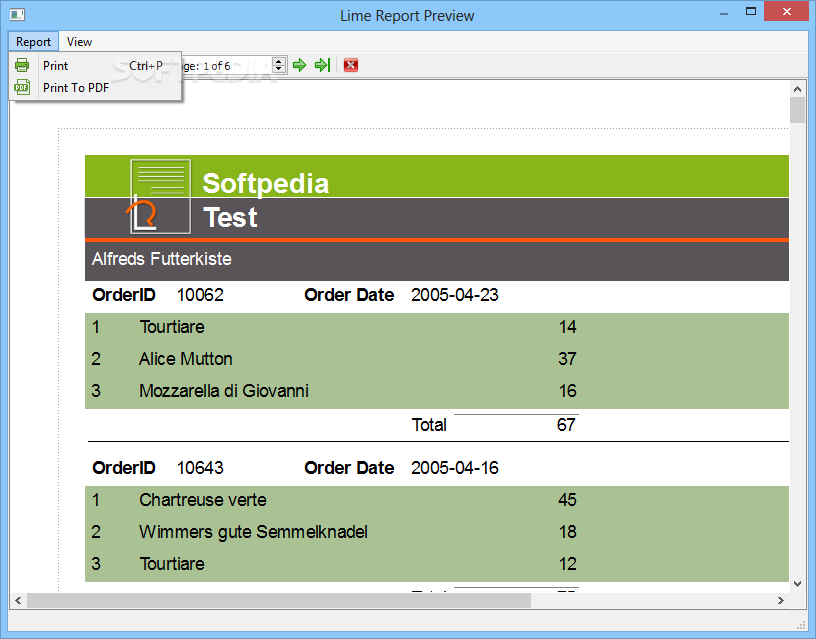Click the red close preview icon

tap(351, 65)
